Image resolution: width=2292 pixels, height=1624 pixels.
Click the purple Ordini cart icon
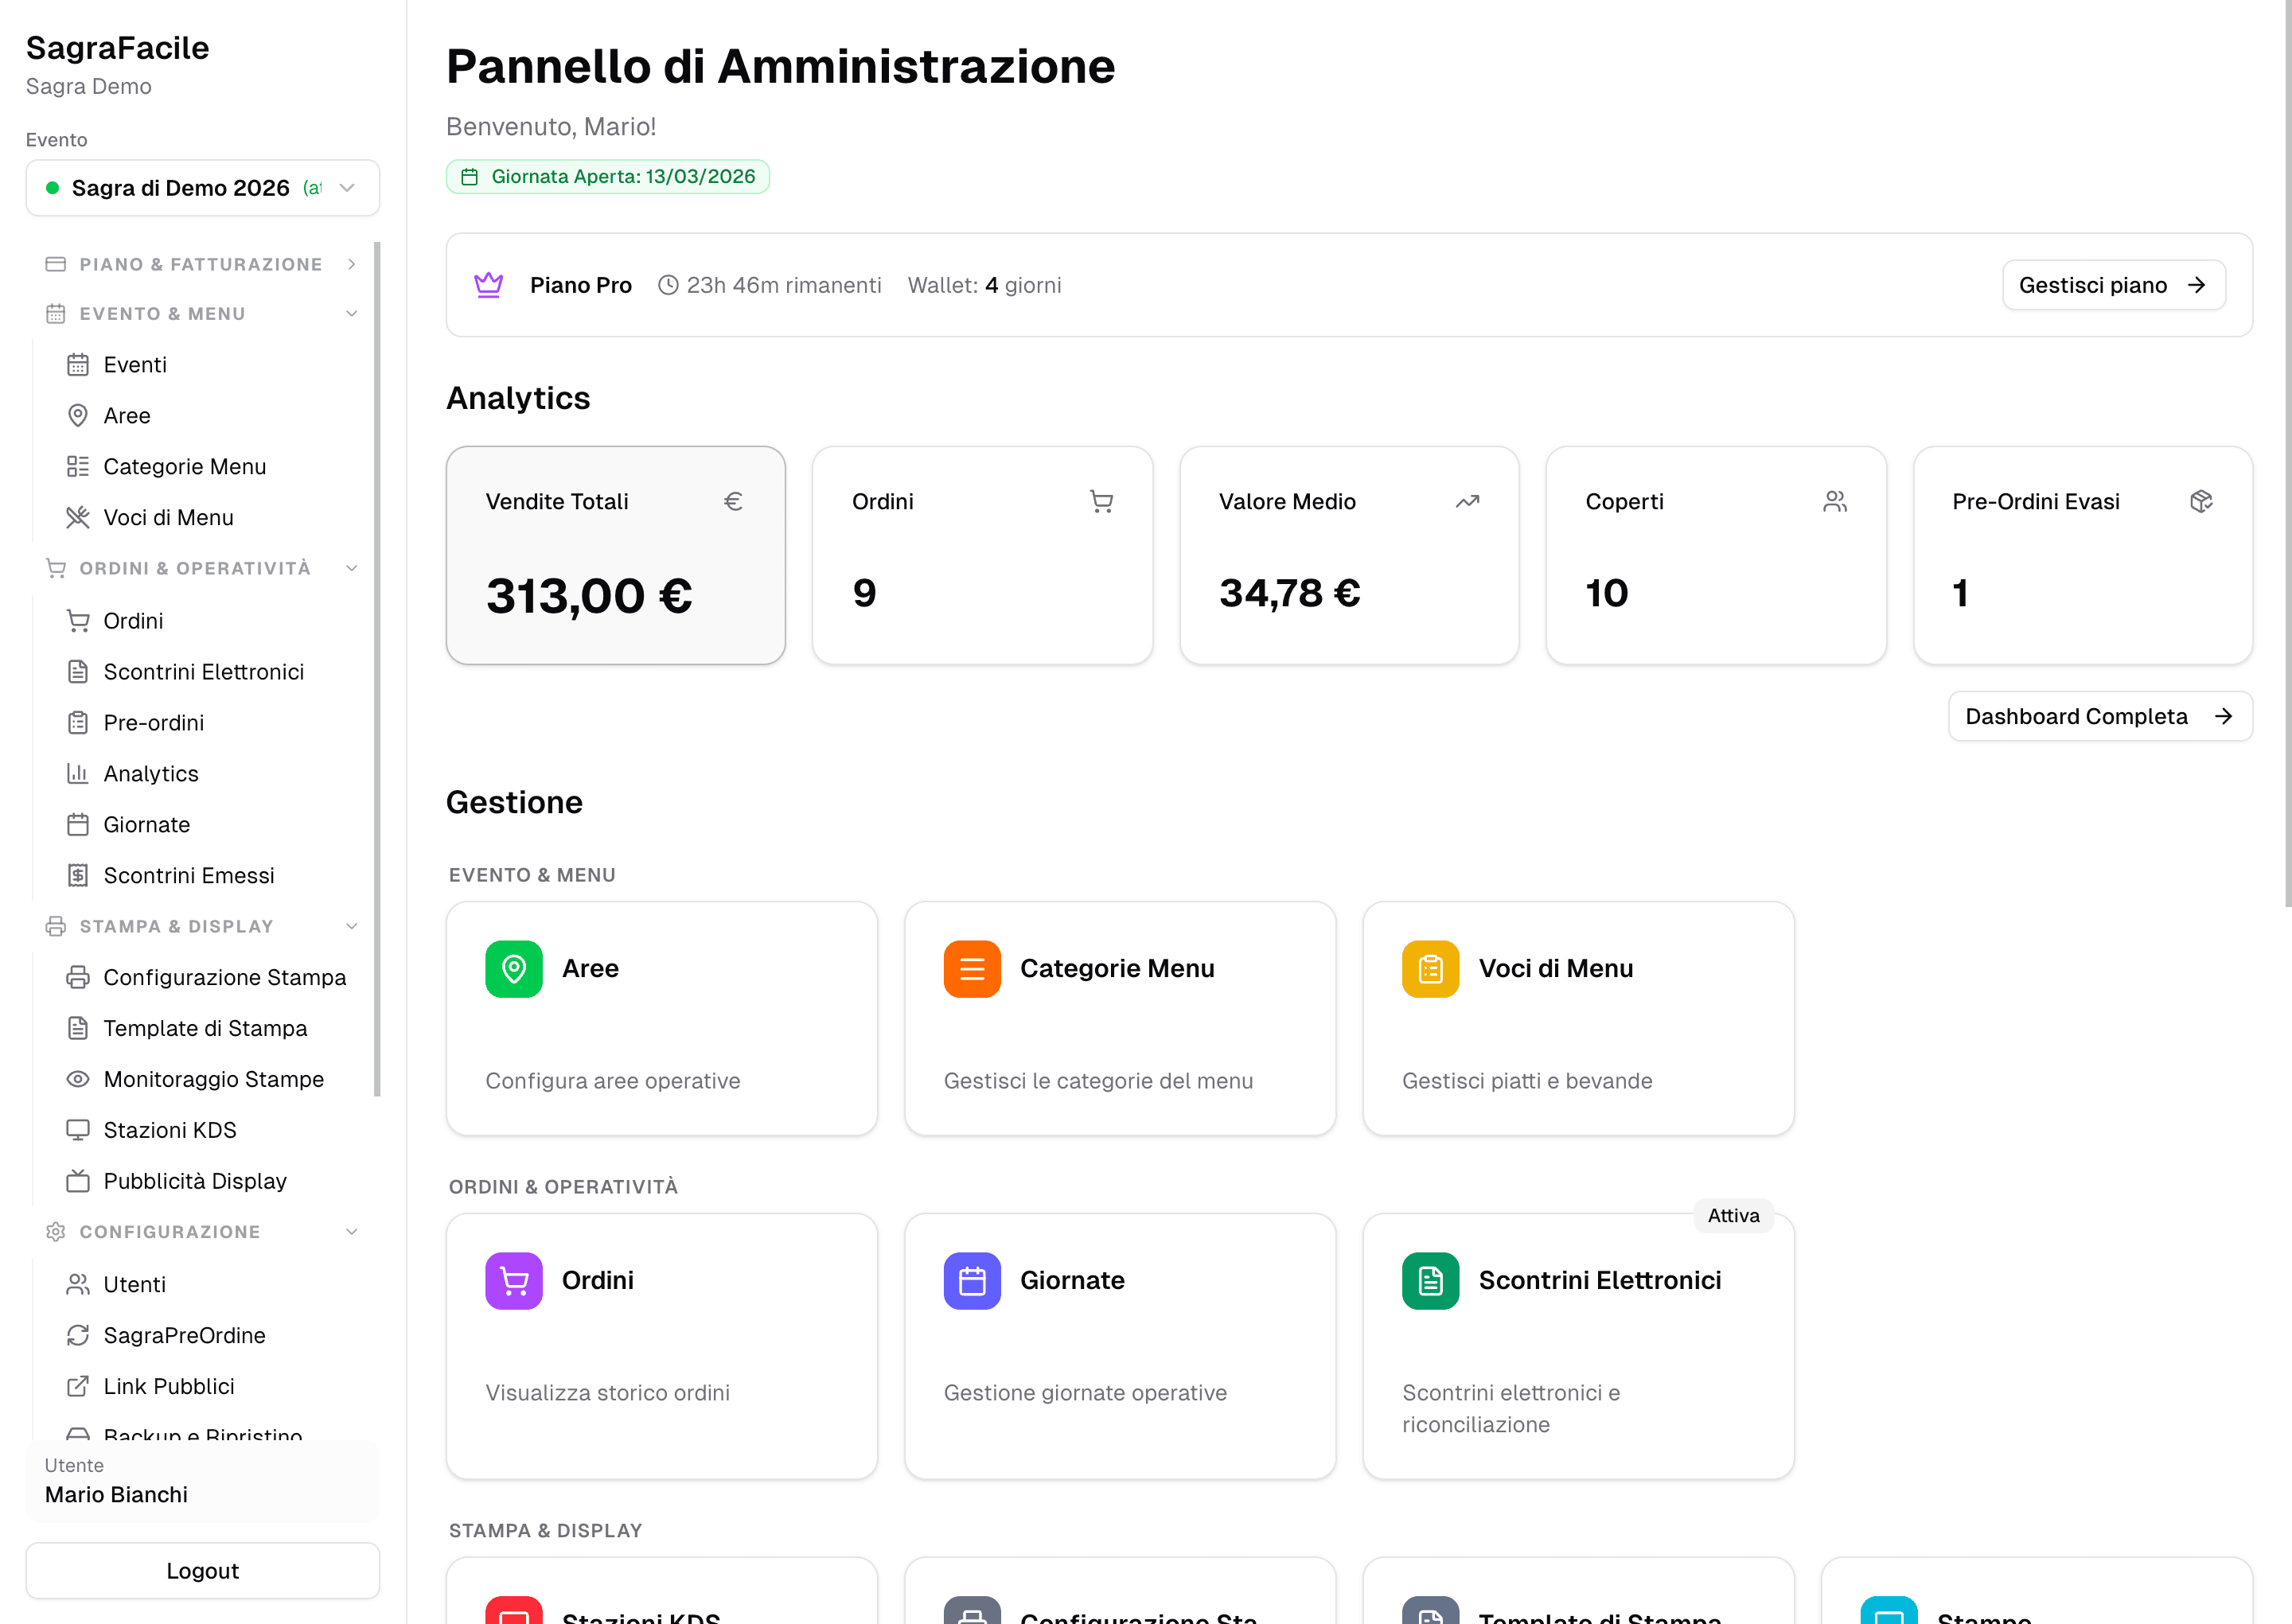(x=514, y=1280)
